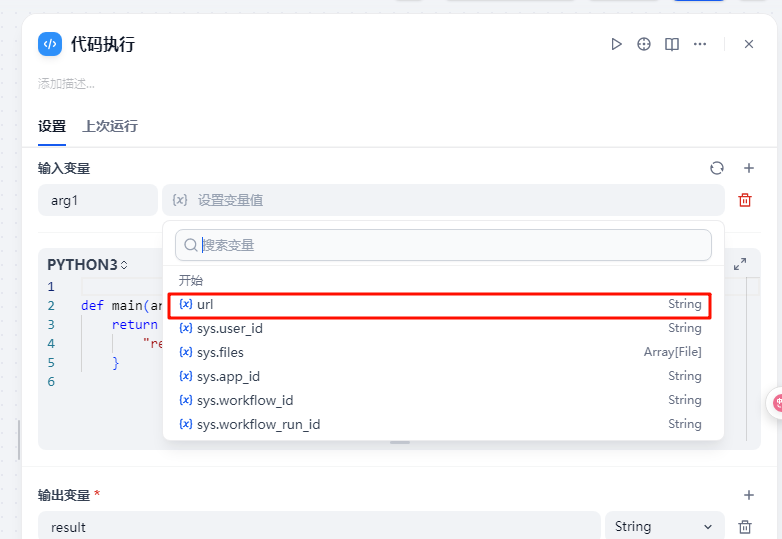
Task: Delete the arg1 input variable
Action: click(745, 200)
